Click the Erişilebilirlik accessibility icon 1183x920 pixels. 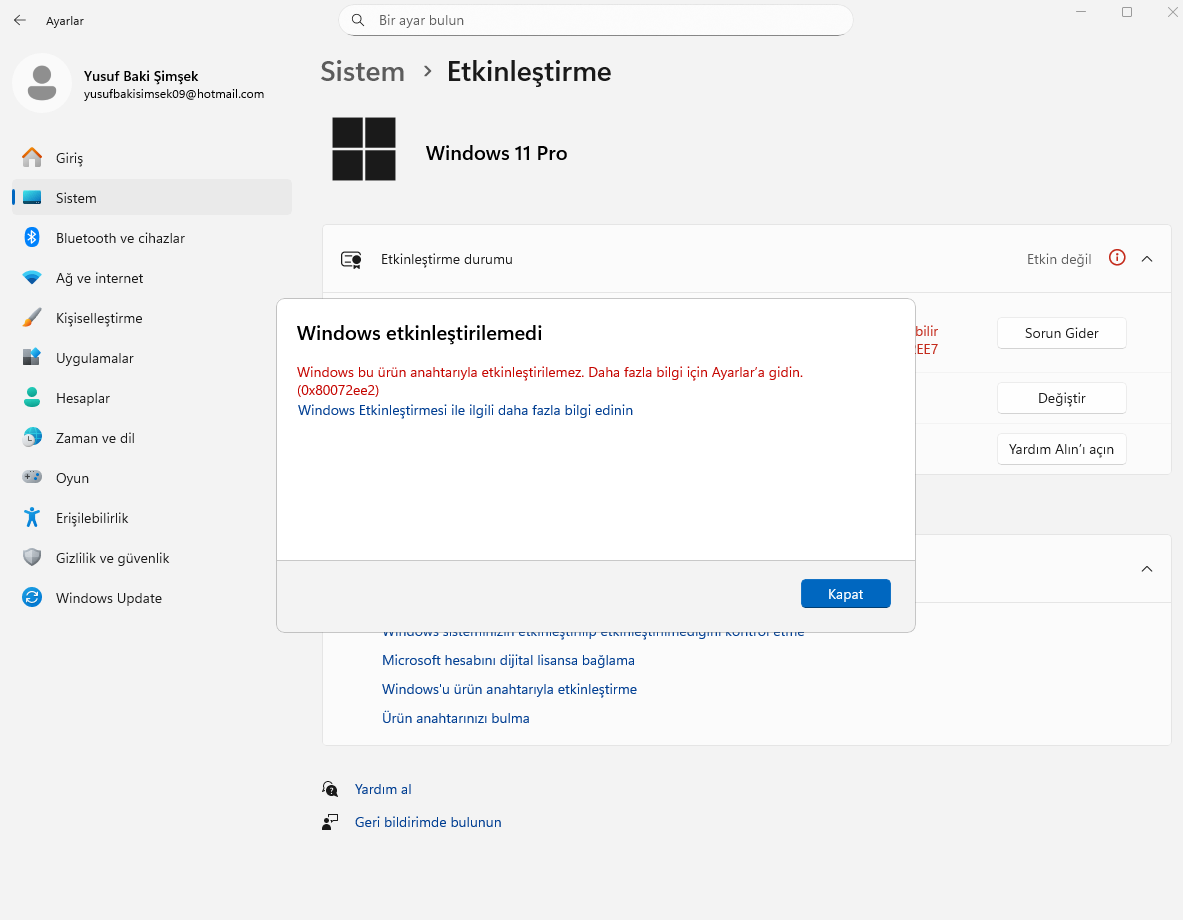coord(32,518)
